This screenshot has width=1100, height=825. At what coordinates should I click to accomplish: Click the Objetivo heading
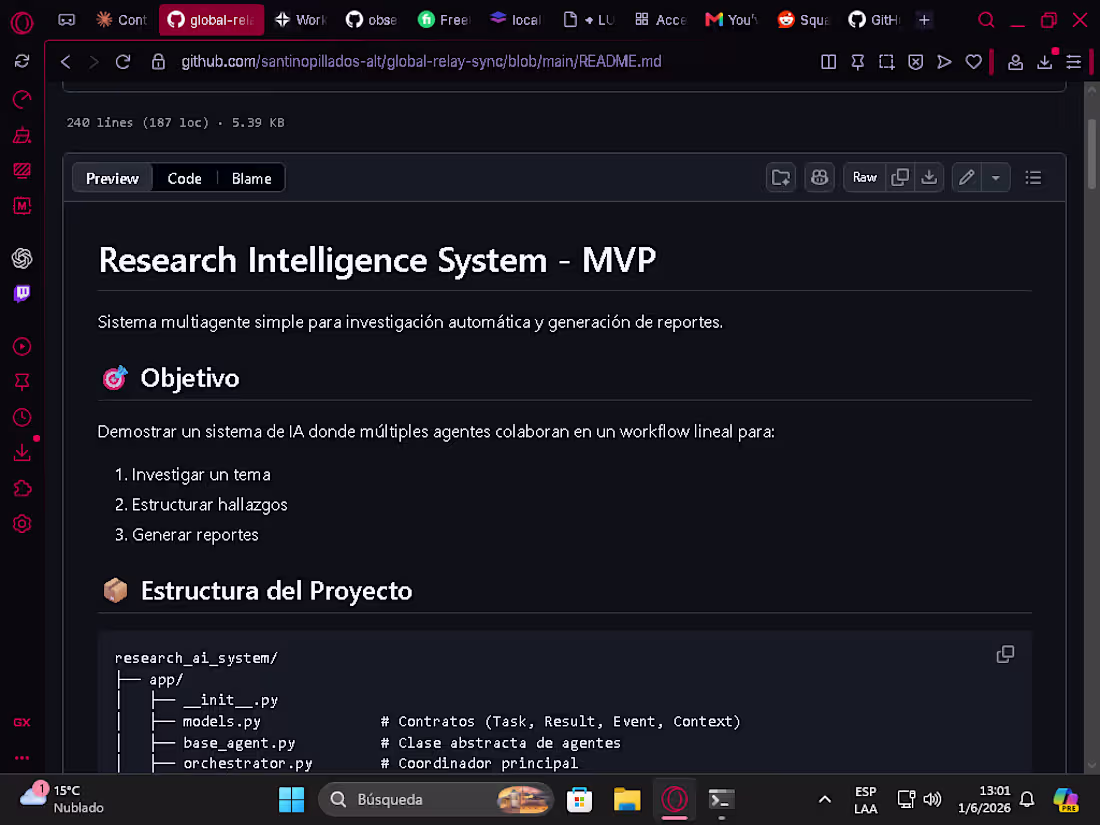click(x=189, y=378)
